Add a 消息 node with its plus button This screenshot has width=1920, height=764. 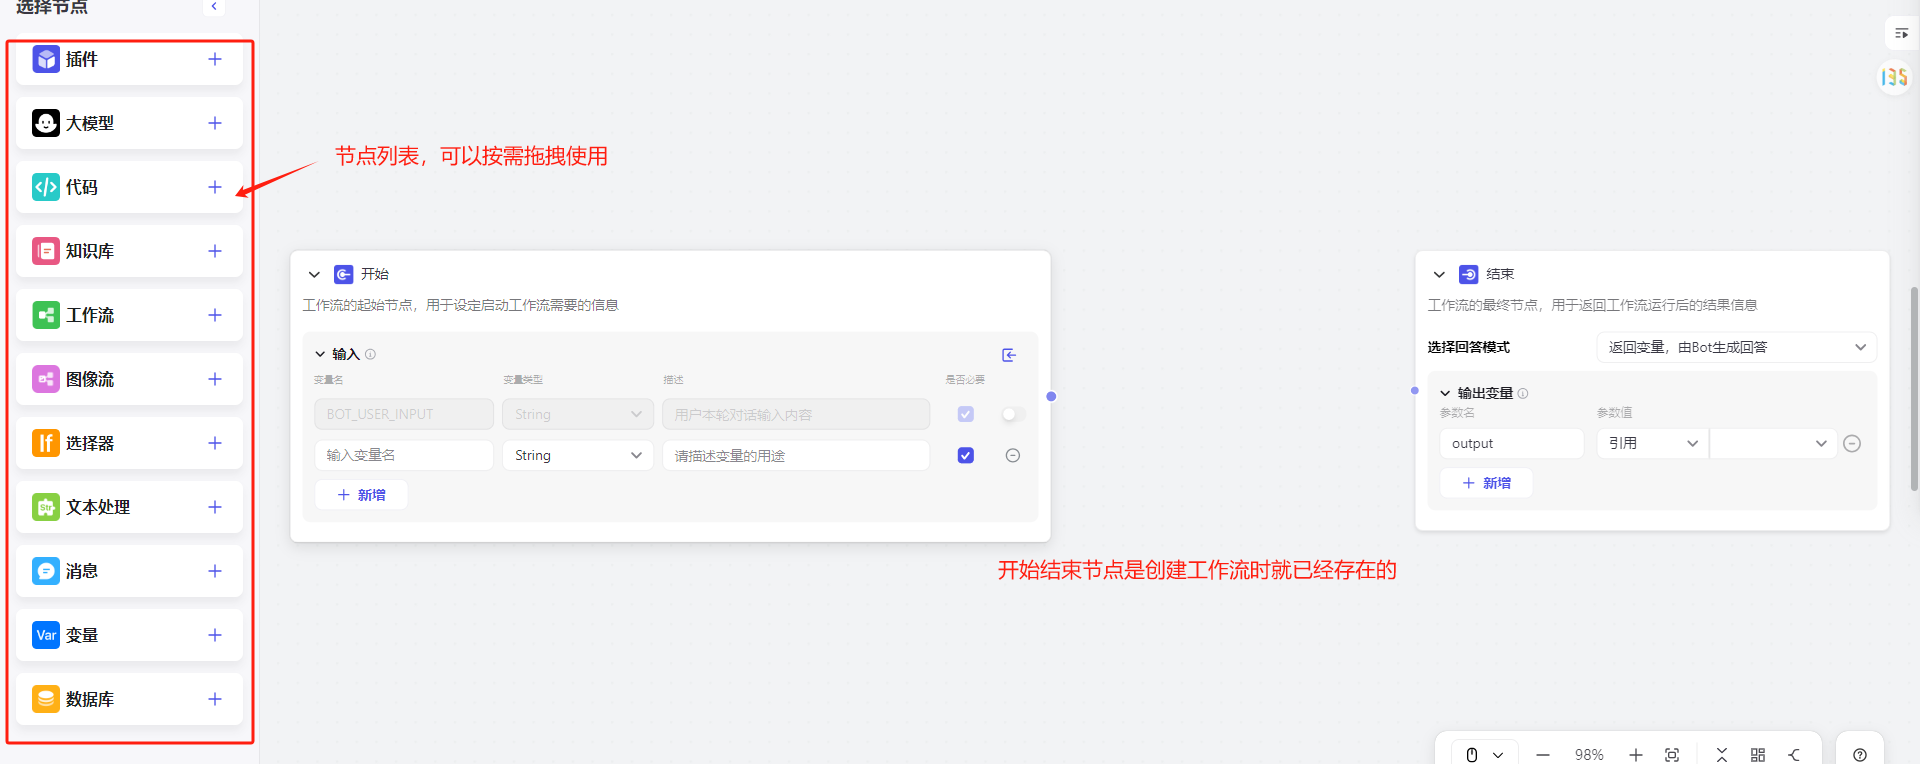(x=215, y=571)
